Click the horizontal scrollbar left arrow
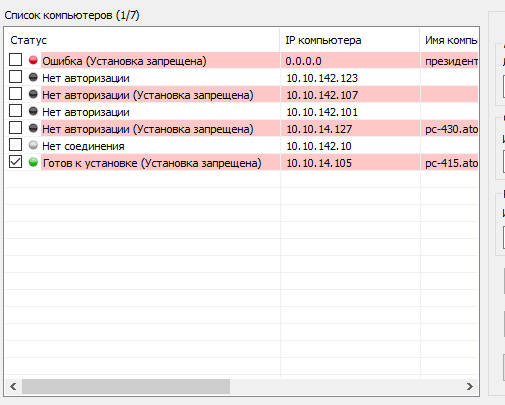The height and width of the screenshot is (405, 505). (13, 386)
